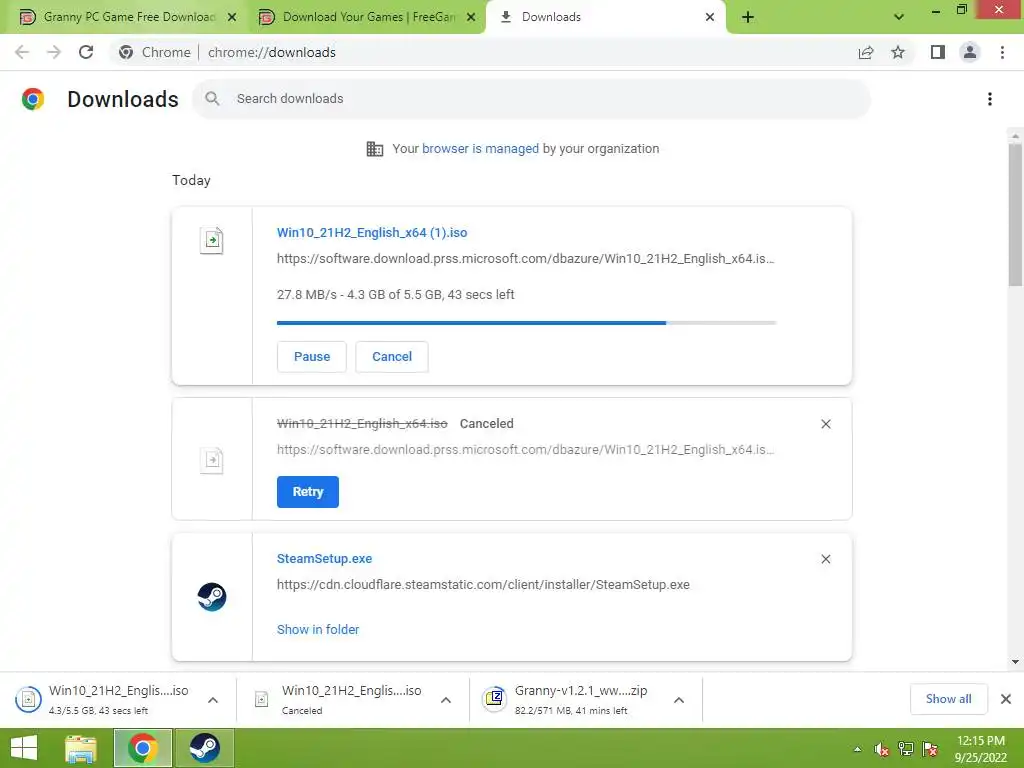Click the SteamSetup.exe source URL text
Viewport: 1024px width, 768px height.
click(x=483, y=584)
